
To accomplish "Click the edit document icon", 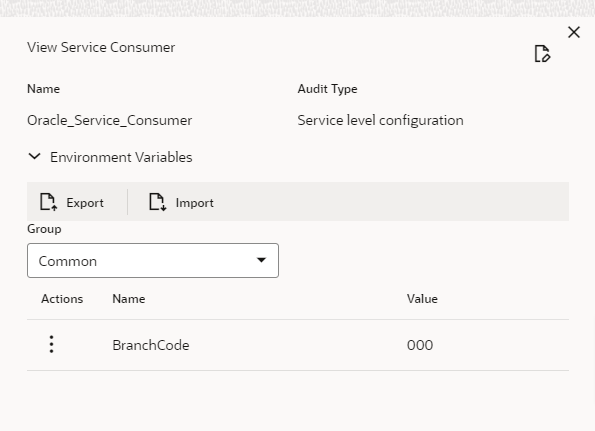I will point(542,53).
